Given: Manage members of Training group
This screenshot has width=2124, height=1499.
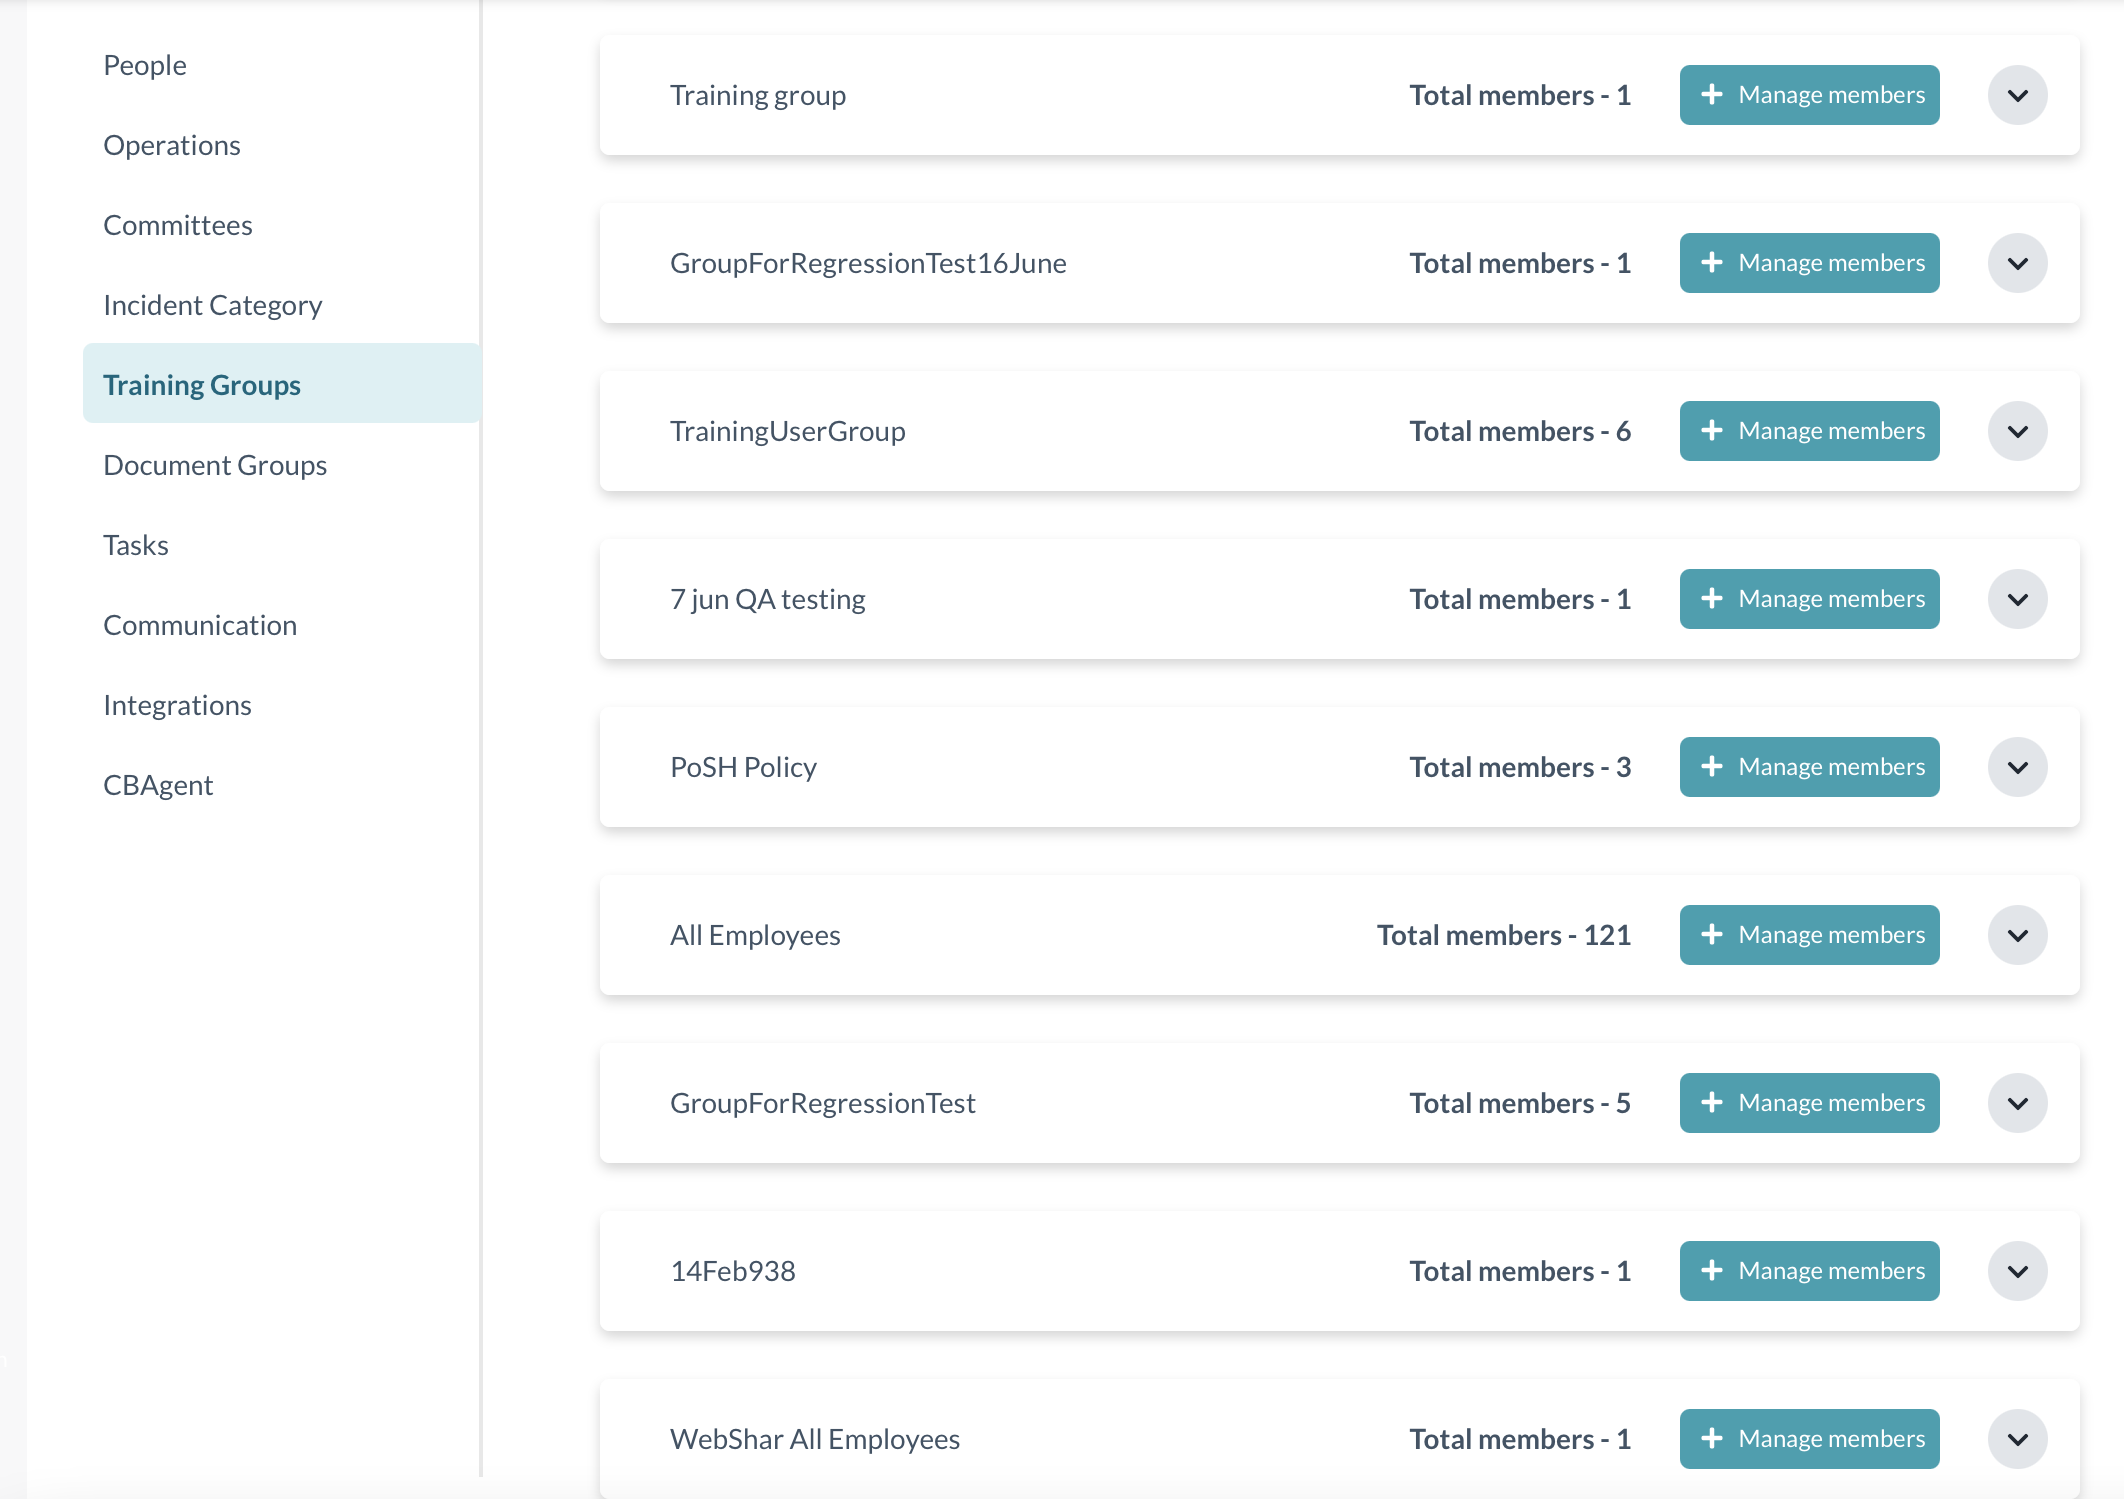Looking at the screenshot, I should pyautogui.click(x=1809, y=96).
